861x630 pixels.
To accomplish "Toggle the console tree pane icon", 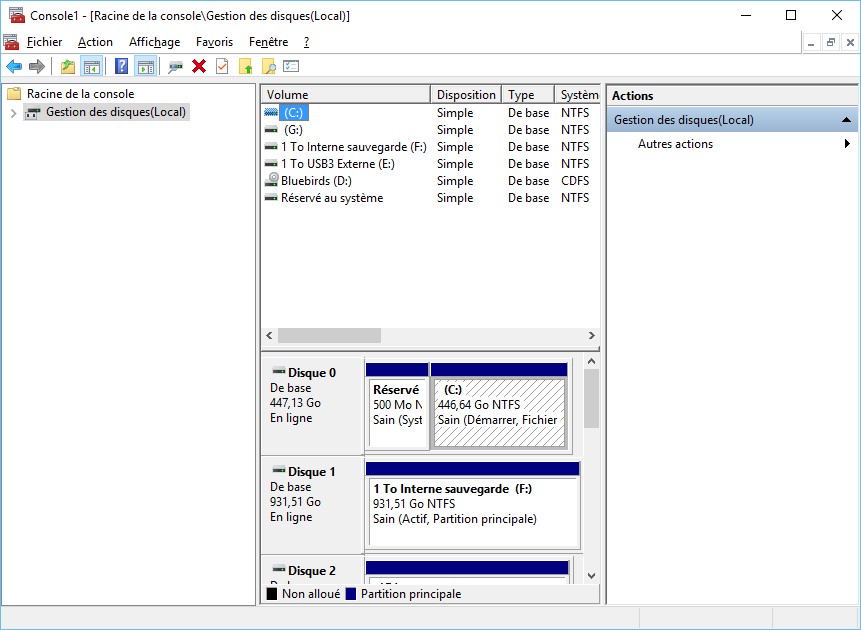I will pyautogui.click(x=92, y=67).
